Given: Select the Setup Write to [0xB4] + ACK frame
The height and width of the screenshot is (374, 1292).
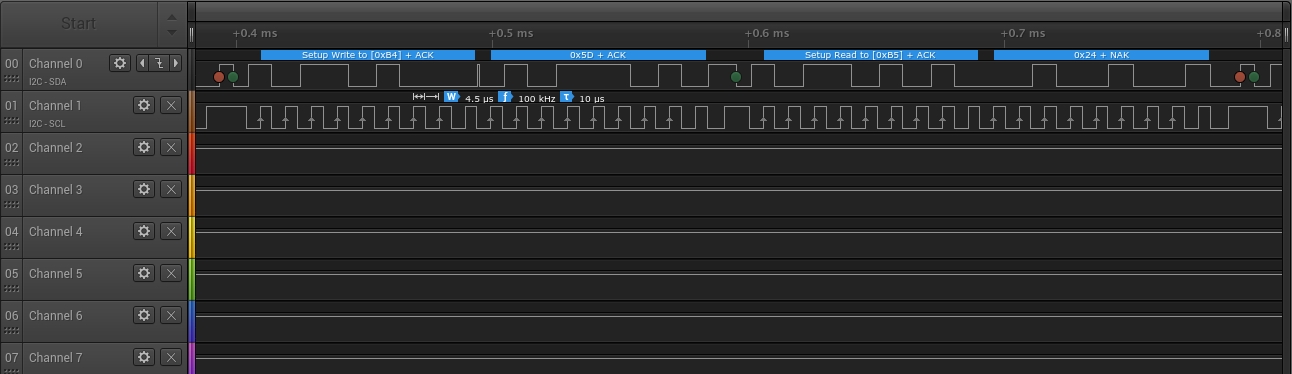Looking at the screenshot, I should pyautogui.click(x=368, y=55).
